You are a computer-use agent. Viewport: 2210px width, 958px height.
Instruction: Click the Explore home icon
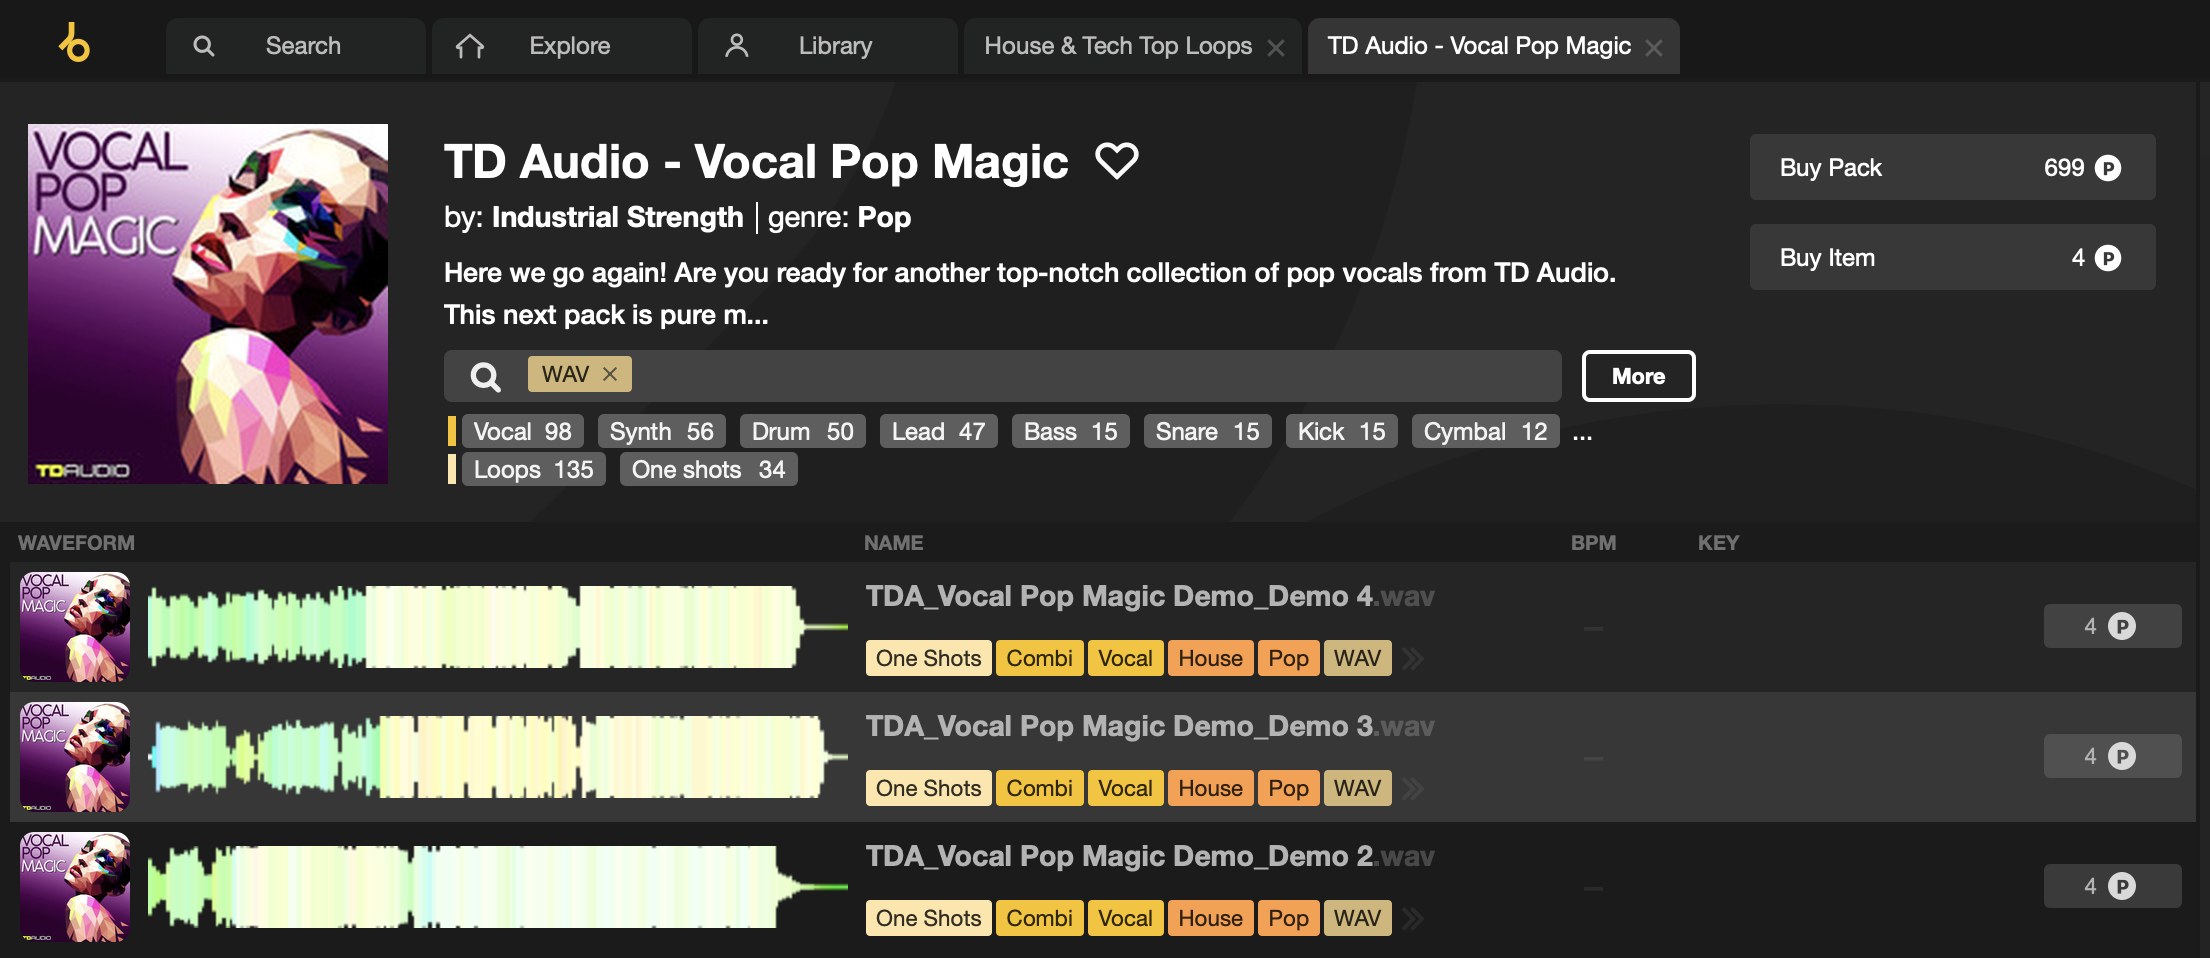(x=470, y=45)
